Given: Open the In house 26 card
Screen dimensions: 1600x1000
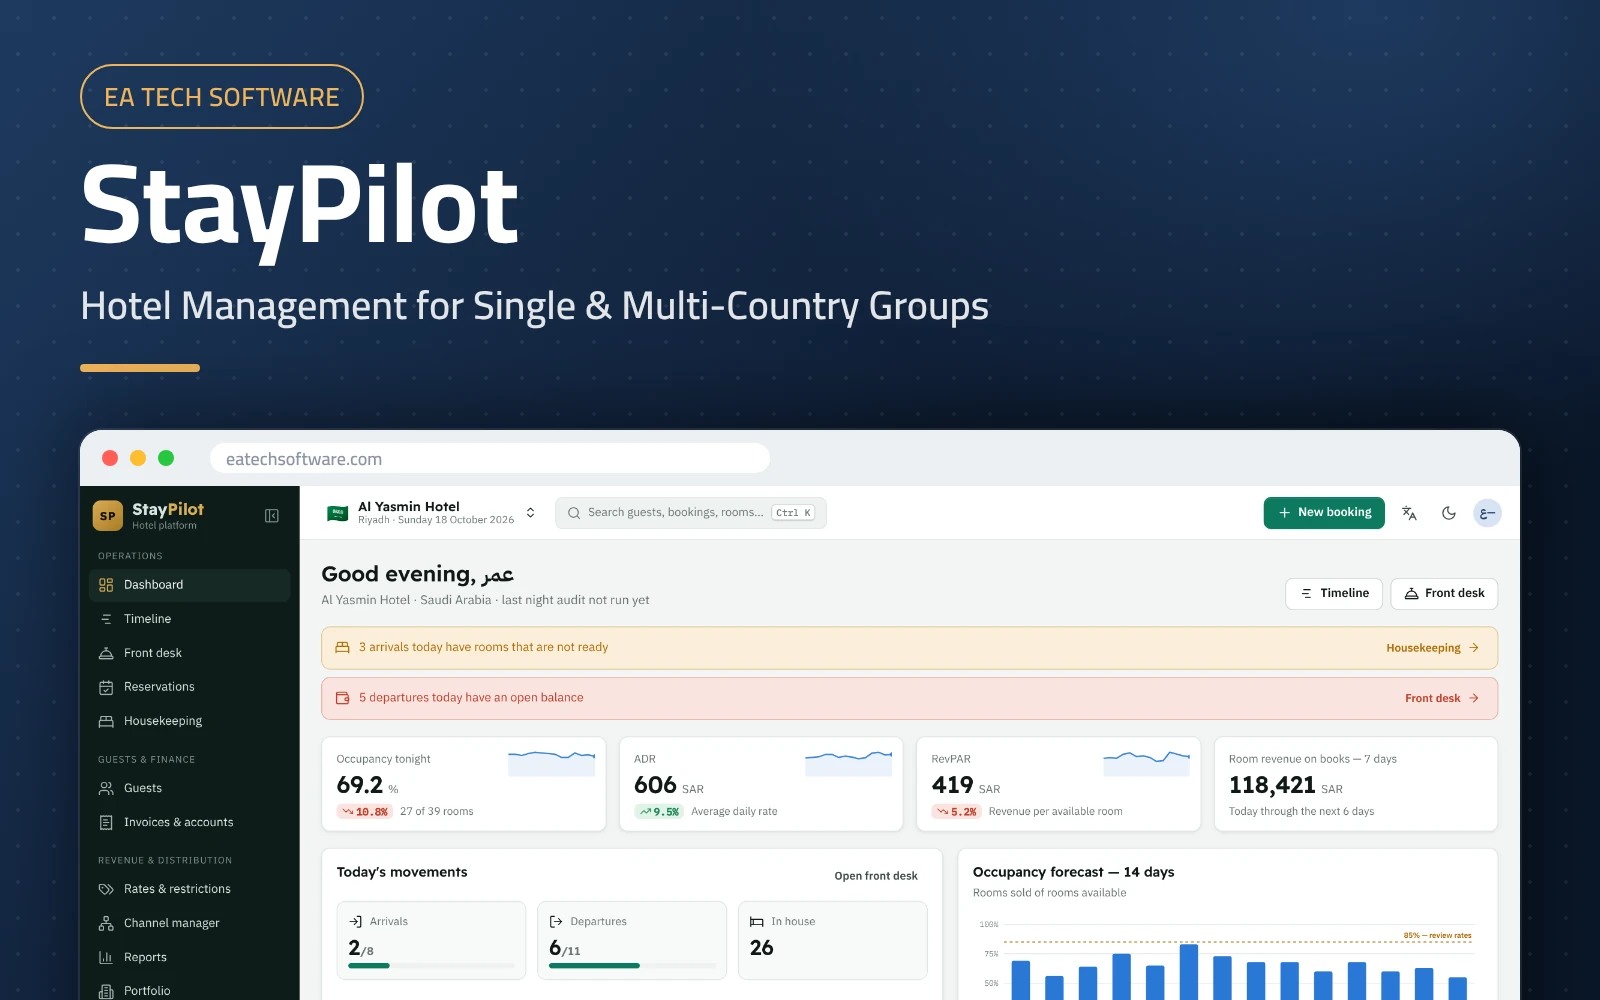Looking at the screenshot, I should click(832, 940).
